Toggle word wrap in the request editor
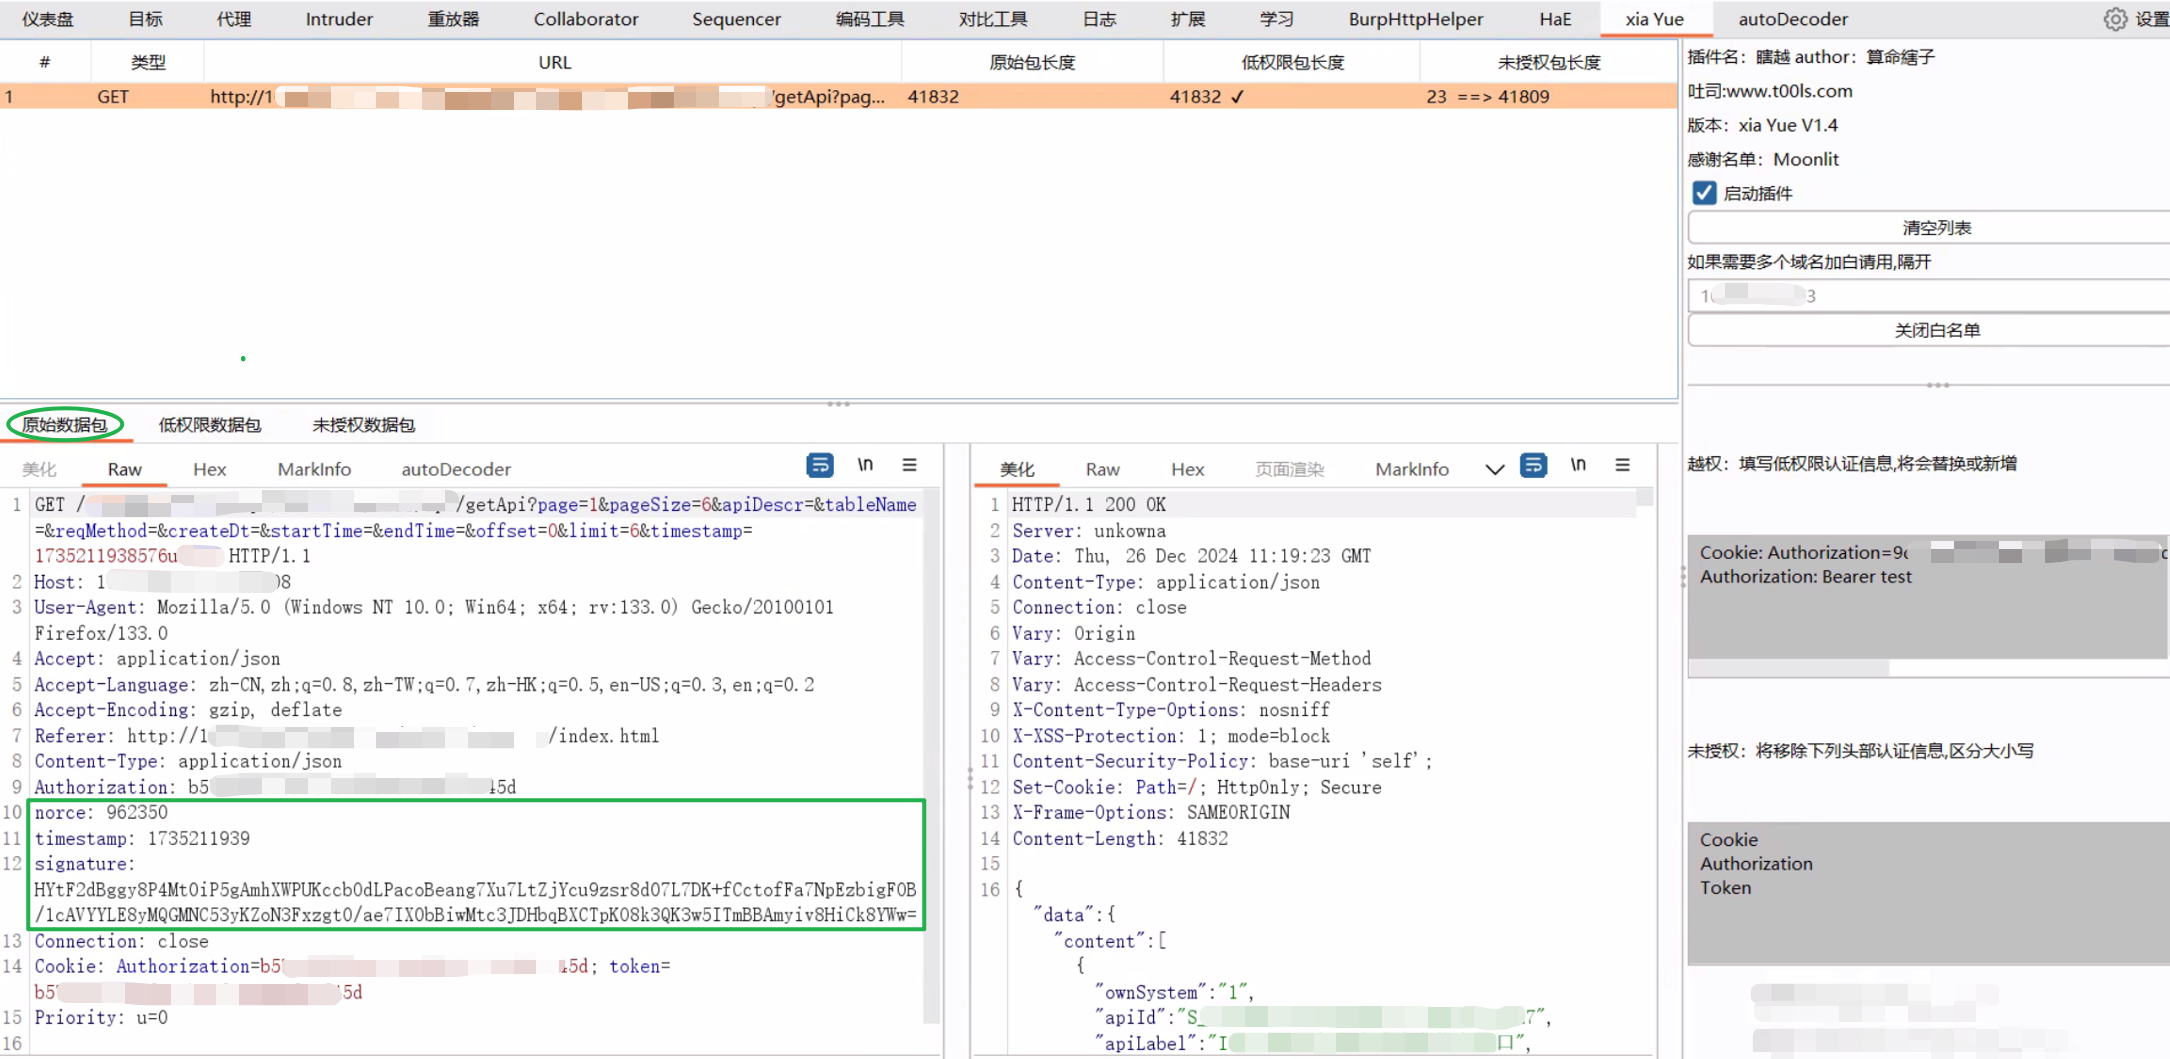Image resolution: width=2170 pixels, height=1059 pixels. 820,465
